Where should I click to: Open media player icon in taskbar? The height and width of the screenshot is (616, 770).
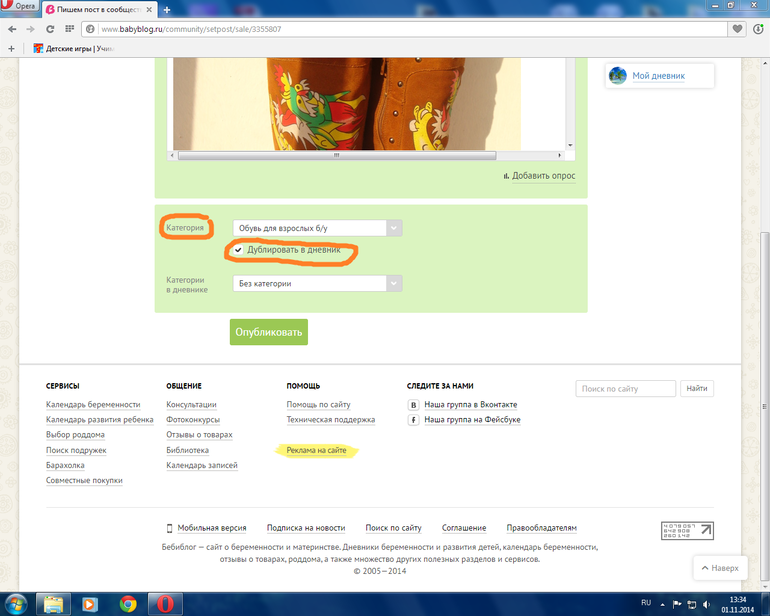tap(90, 604)
